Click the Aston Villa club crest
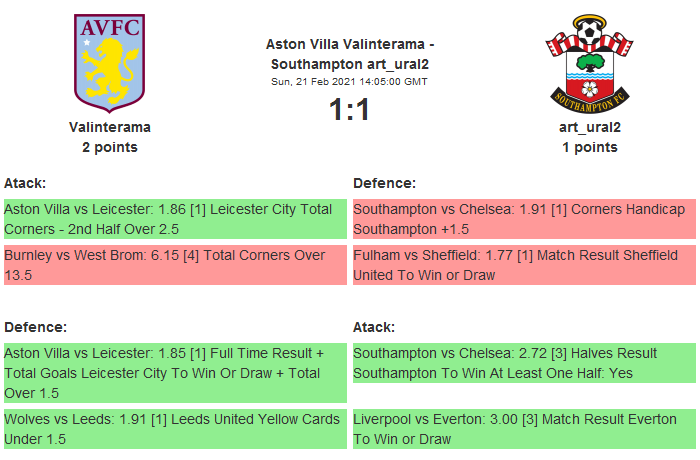This screenshot has width=700, height=460. 110,63
